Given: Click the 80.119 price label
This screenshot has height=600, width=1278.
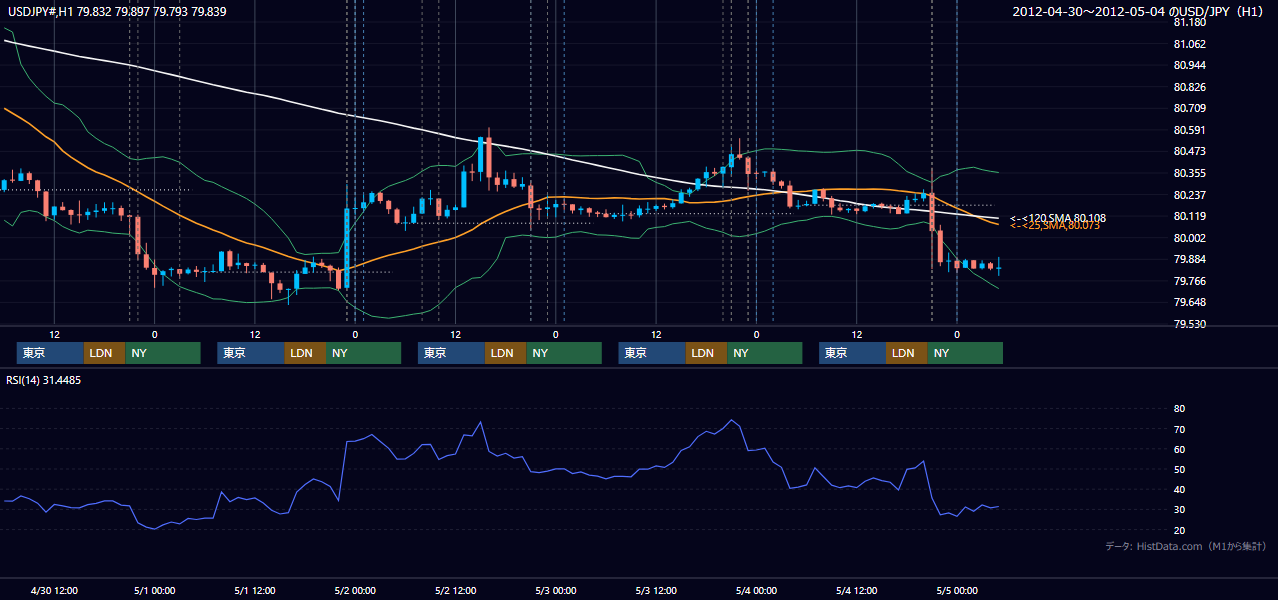Looking at the screenshot, I should (x=1189, y=216).
